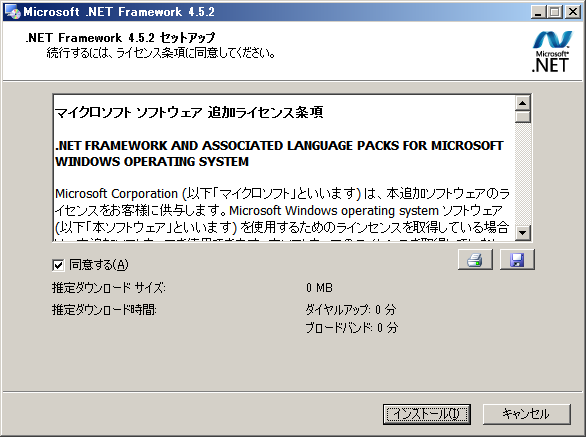Start setup with the インストール(I) button
The image size is (586, 437).
(426, 414)
